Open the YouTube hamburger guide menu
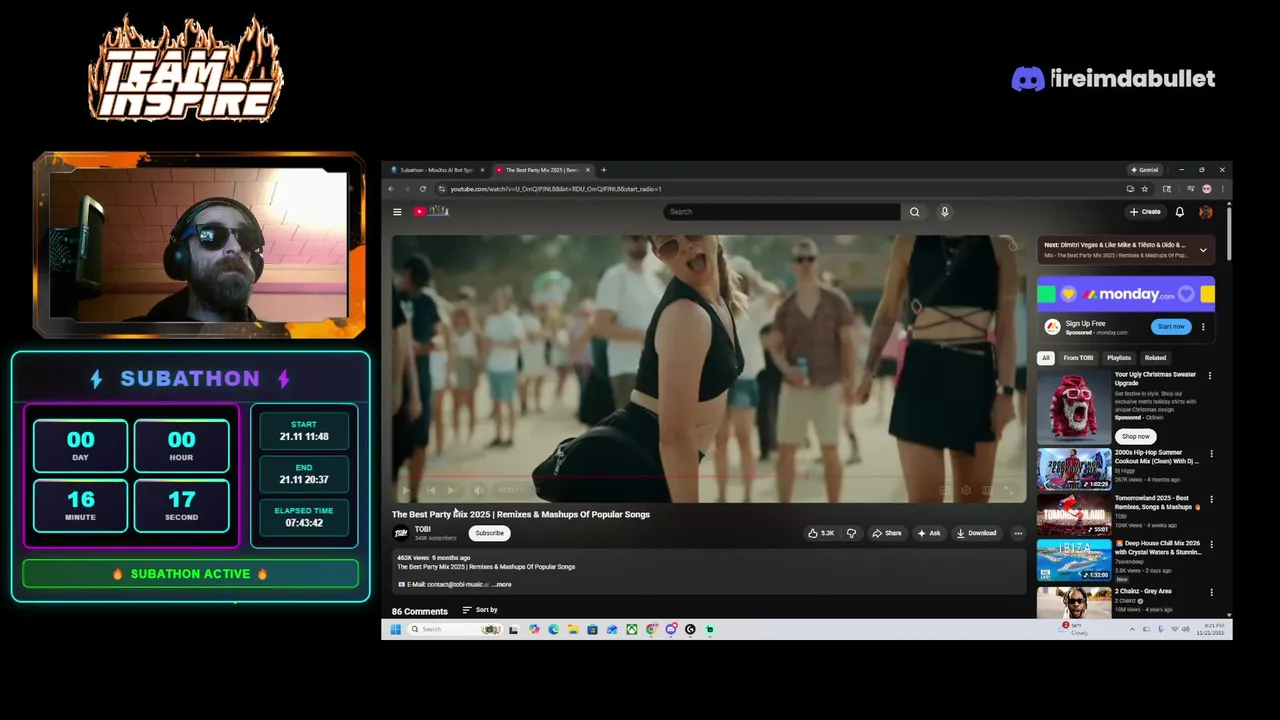The width and height of the screenshot is (1280, 720). tap(397, 212)
